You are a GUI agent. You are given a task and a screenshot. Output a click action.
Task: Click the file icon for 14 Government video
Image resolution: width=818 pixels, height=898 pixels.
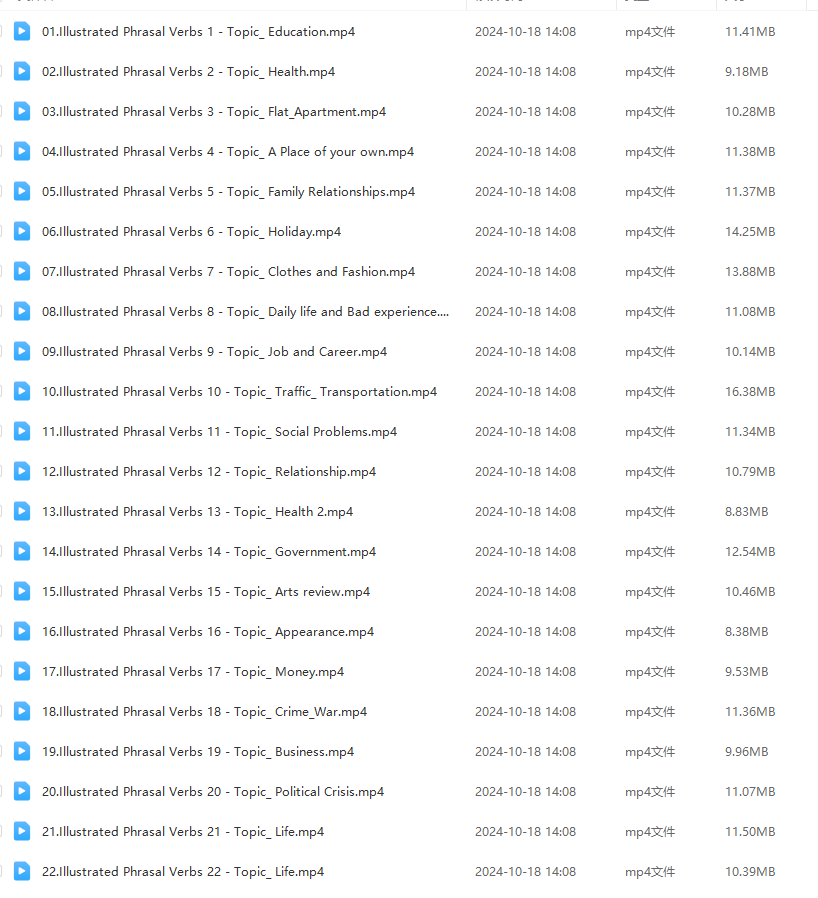point(21,551)
